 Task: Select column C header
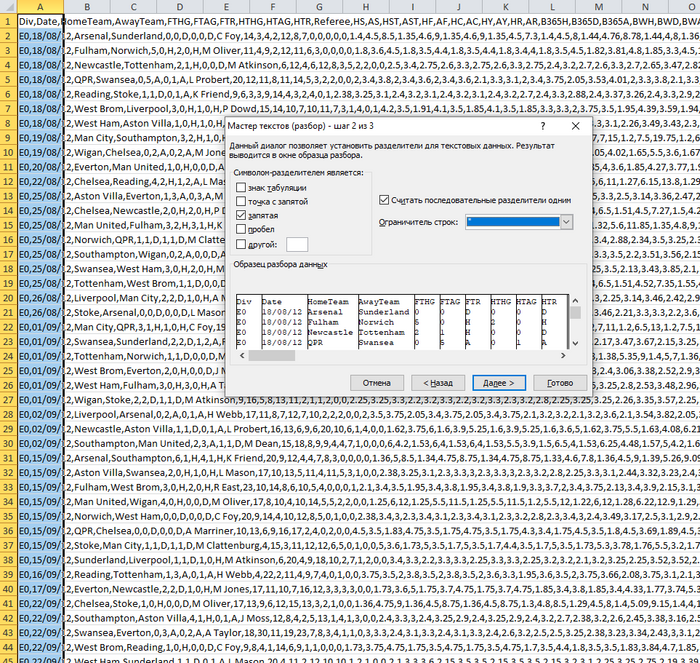pos(133,7)
